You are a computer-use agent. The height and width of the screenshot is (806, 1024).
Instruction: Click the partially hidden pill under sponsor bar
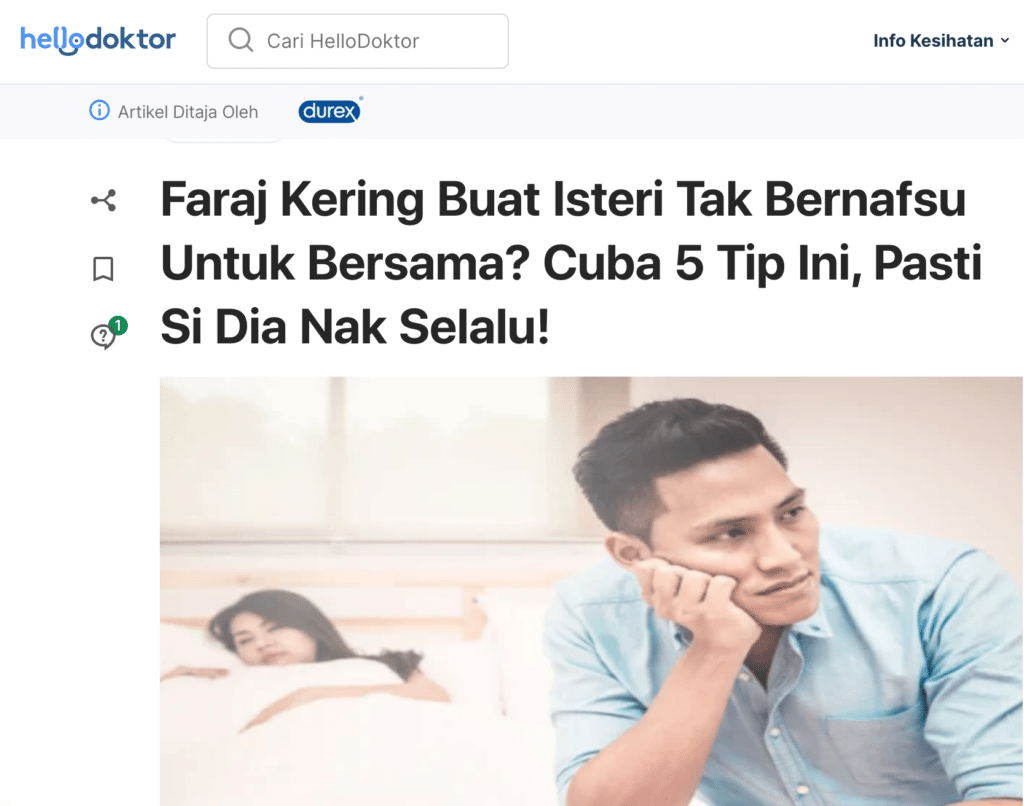[x=224, y=139]
